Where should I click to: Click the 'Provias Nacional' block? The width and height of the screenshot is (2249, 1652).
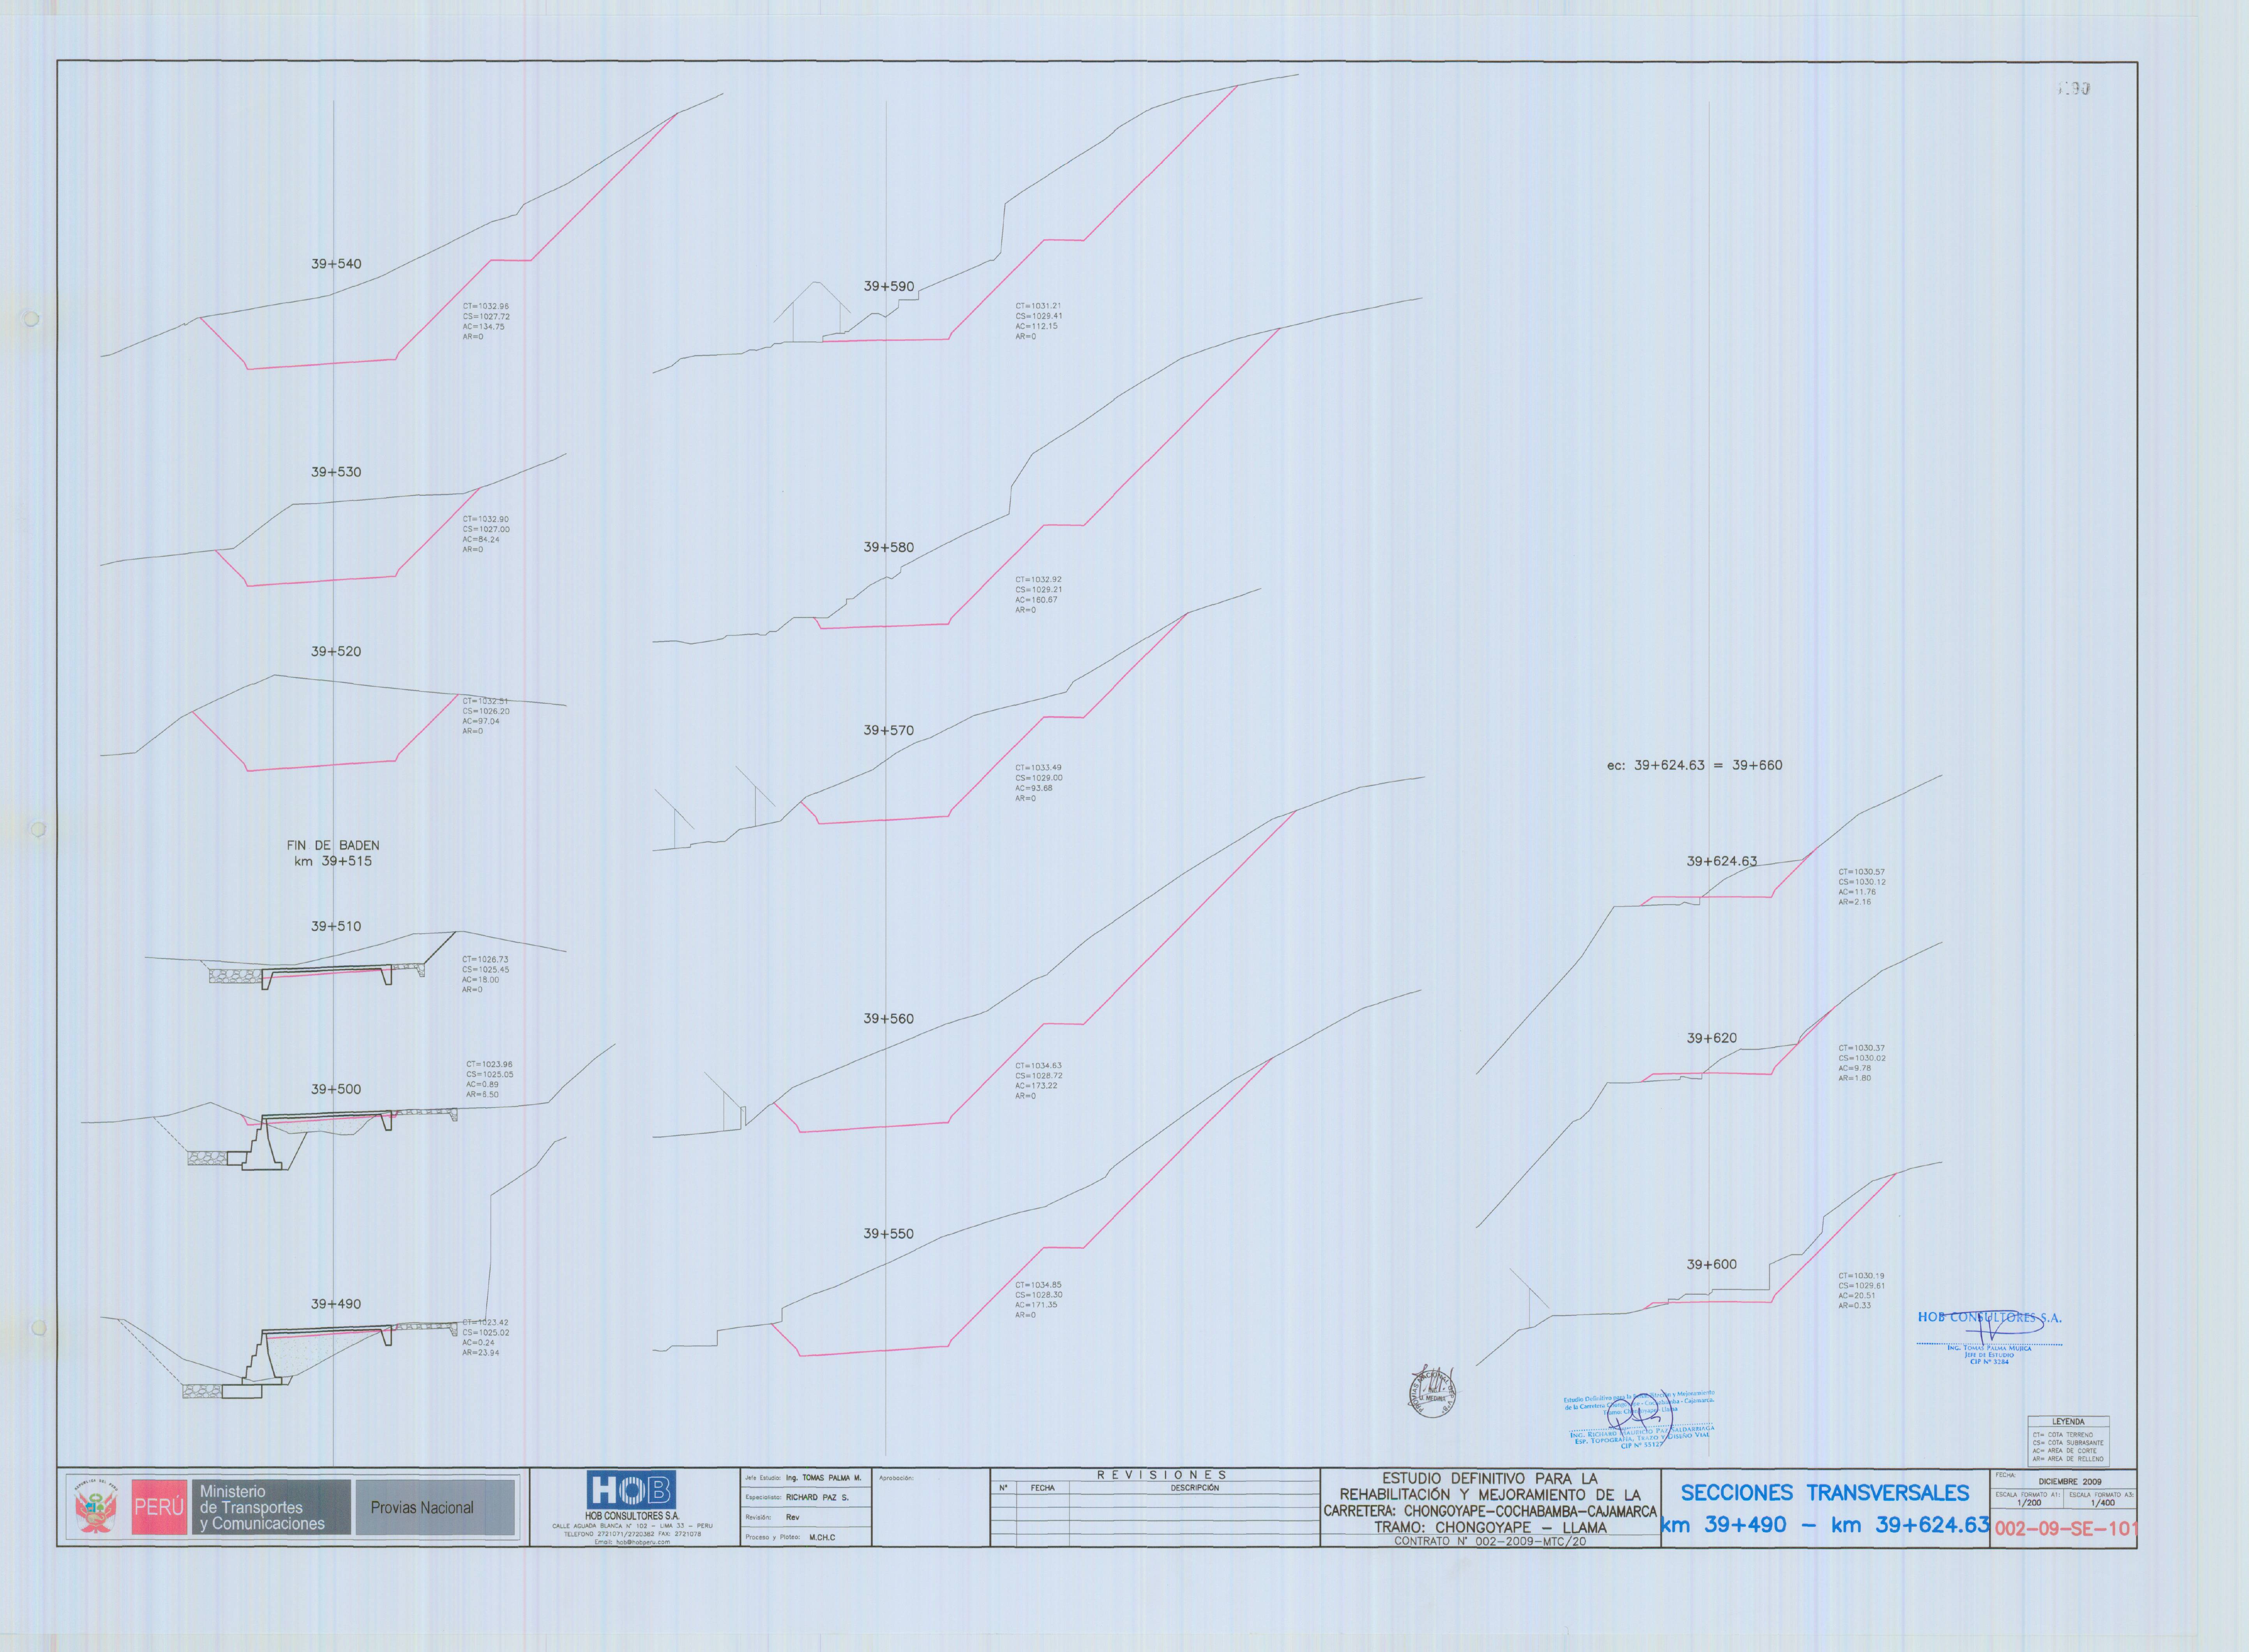435,1507
